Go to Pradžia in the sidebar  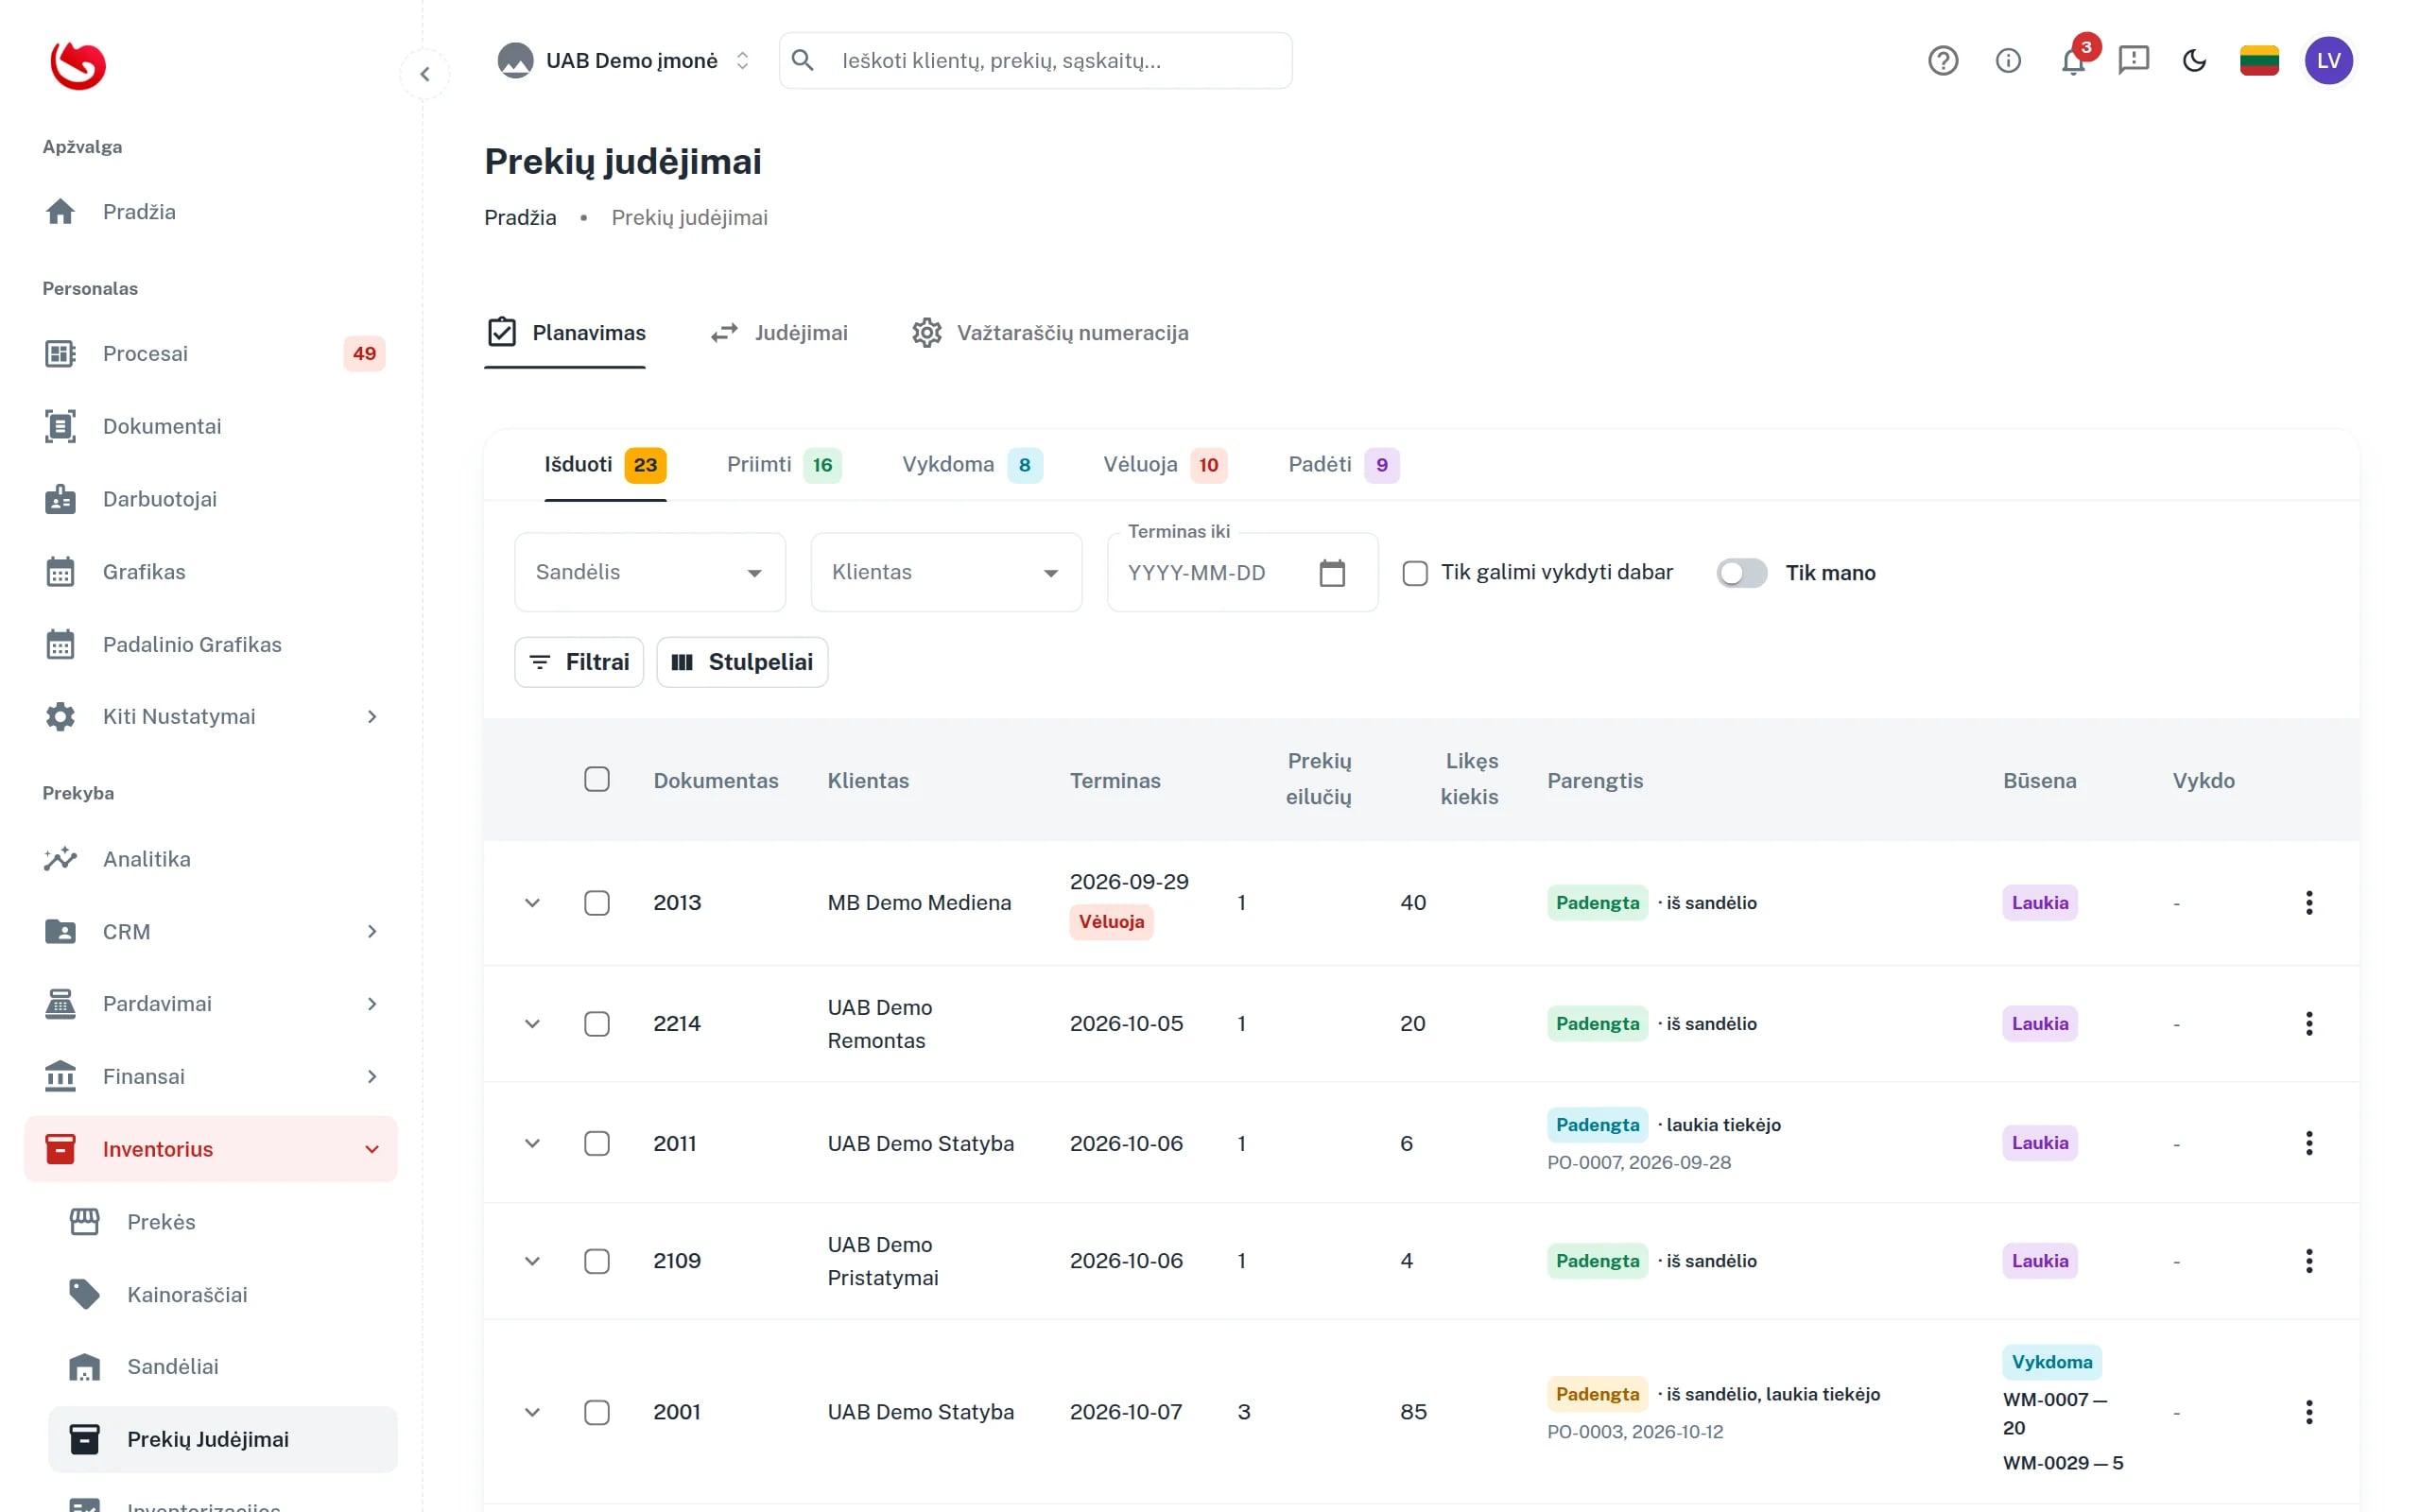pyautogui.click(x=211, y=212)
